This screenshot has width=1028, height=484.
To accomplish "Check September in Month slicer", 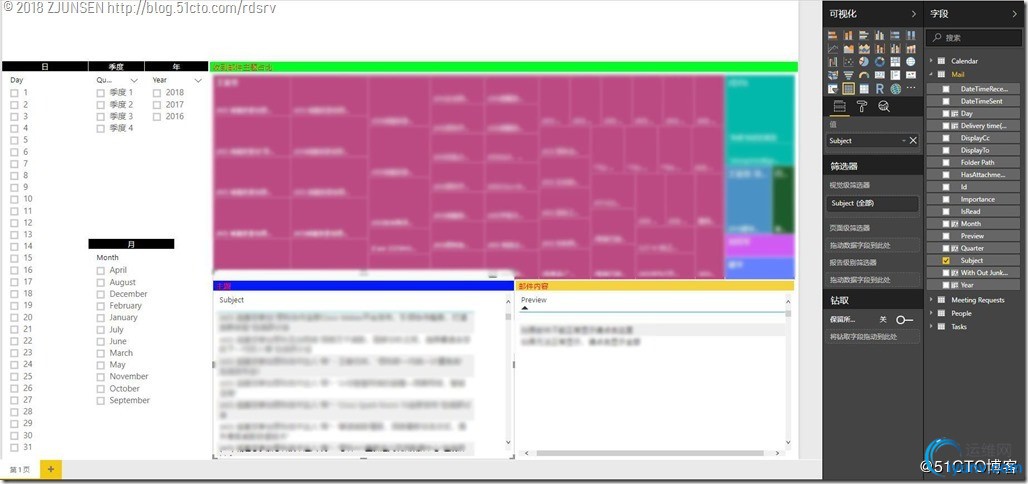I will (x=100, y=401).
